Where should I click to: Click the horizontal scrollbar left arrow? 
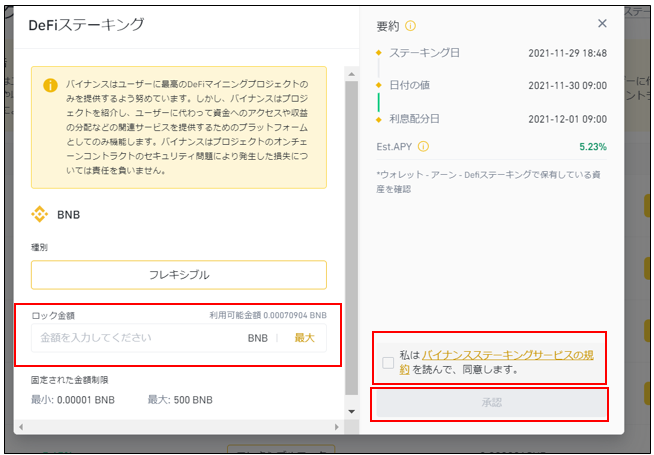(20, 427)
